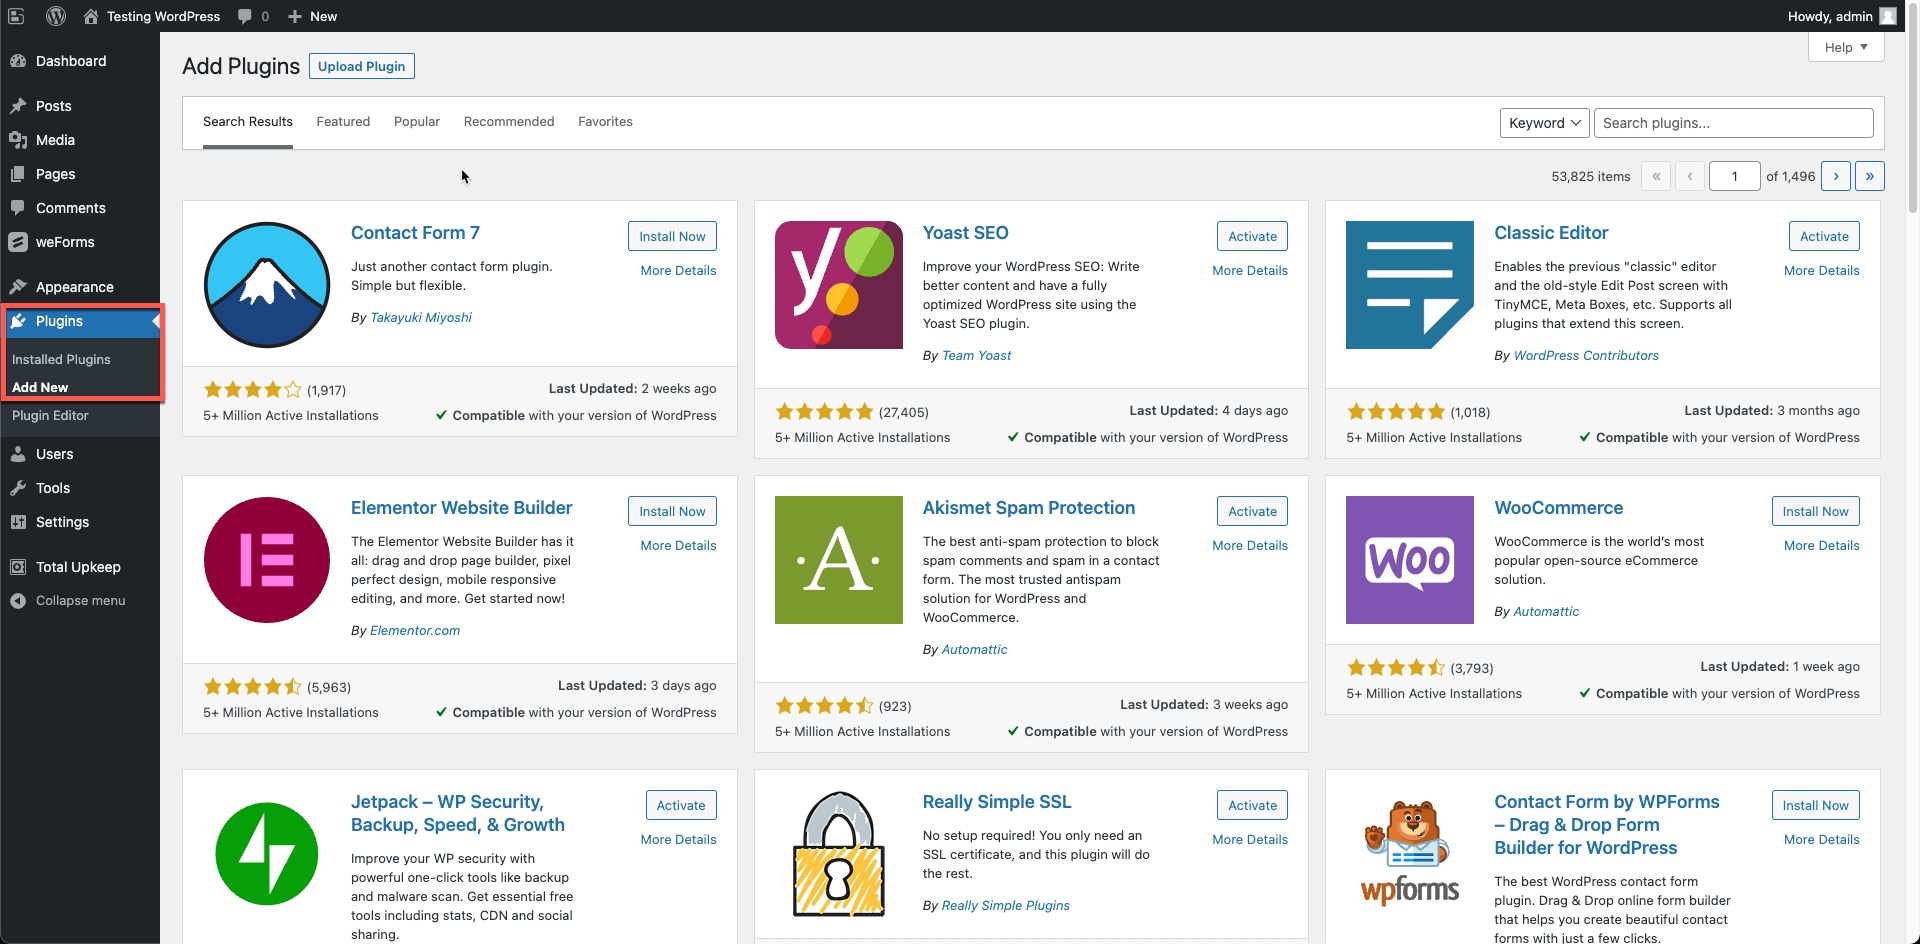The width and height of the screenshot is (1920, 944).
Task: Click the Media icon in sidebar
Action: (x=18, y=140)
